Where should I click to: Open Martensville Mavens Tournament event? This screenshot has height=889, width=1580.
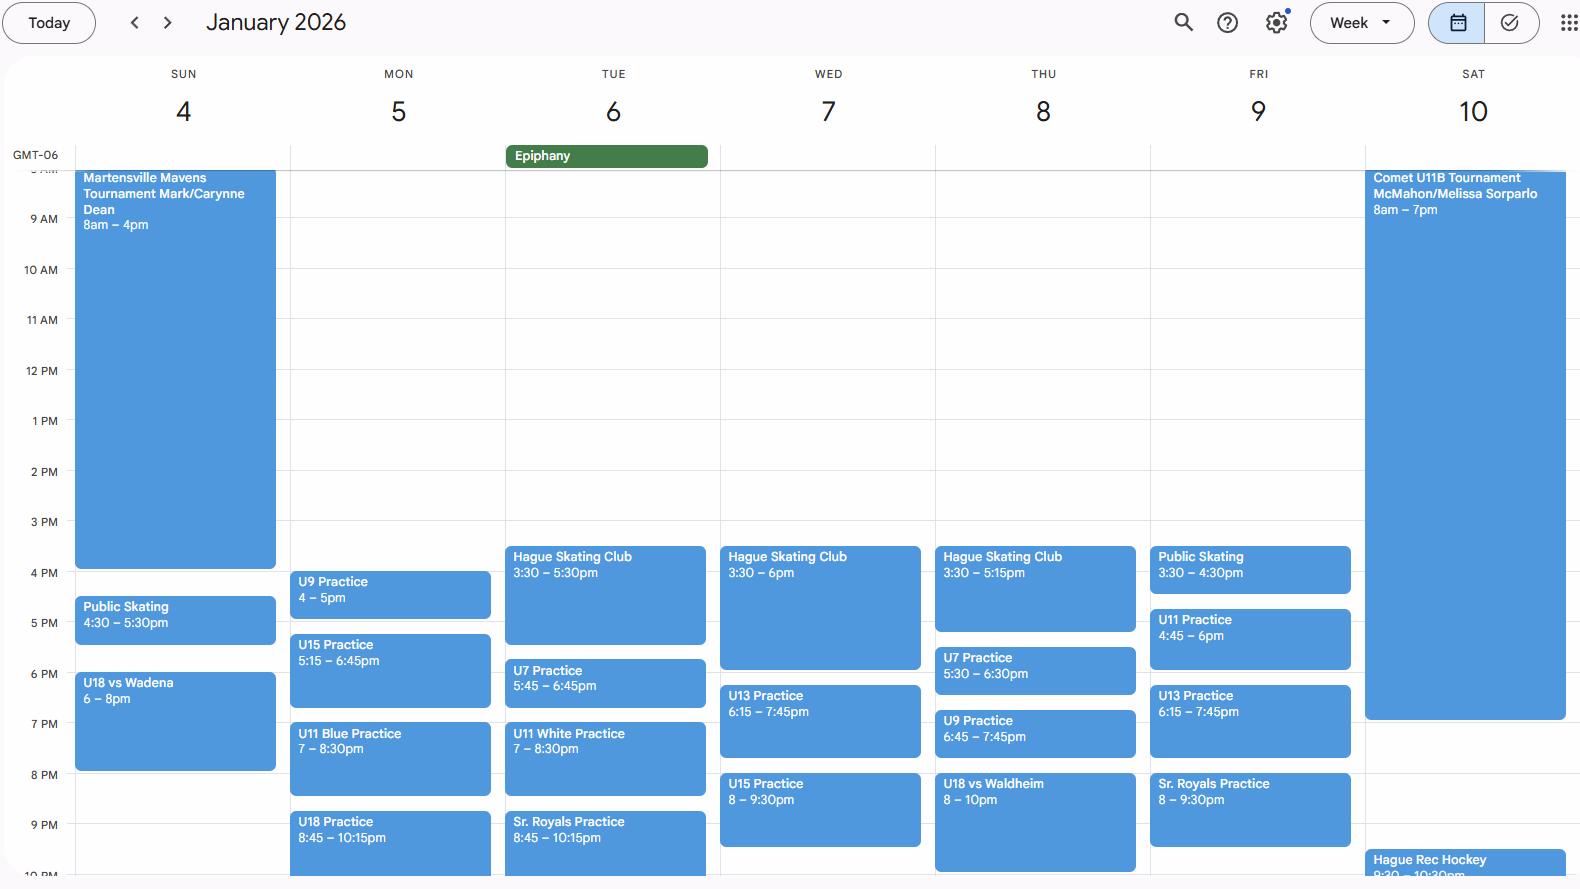point(175,368)
